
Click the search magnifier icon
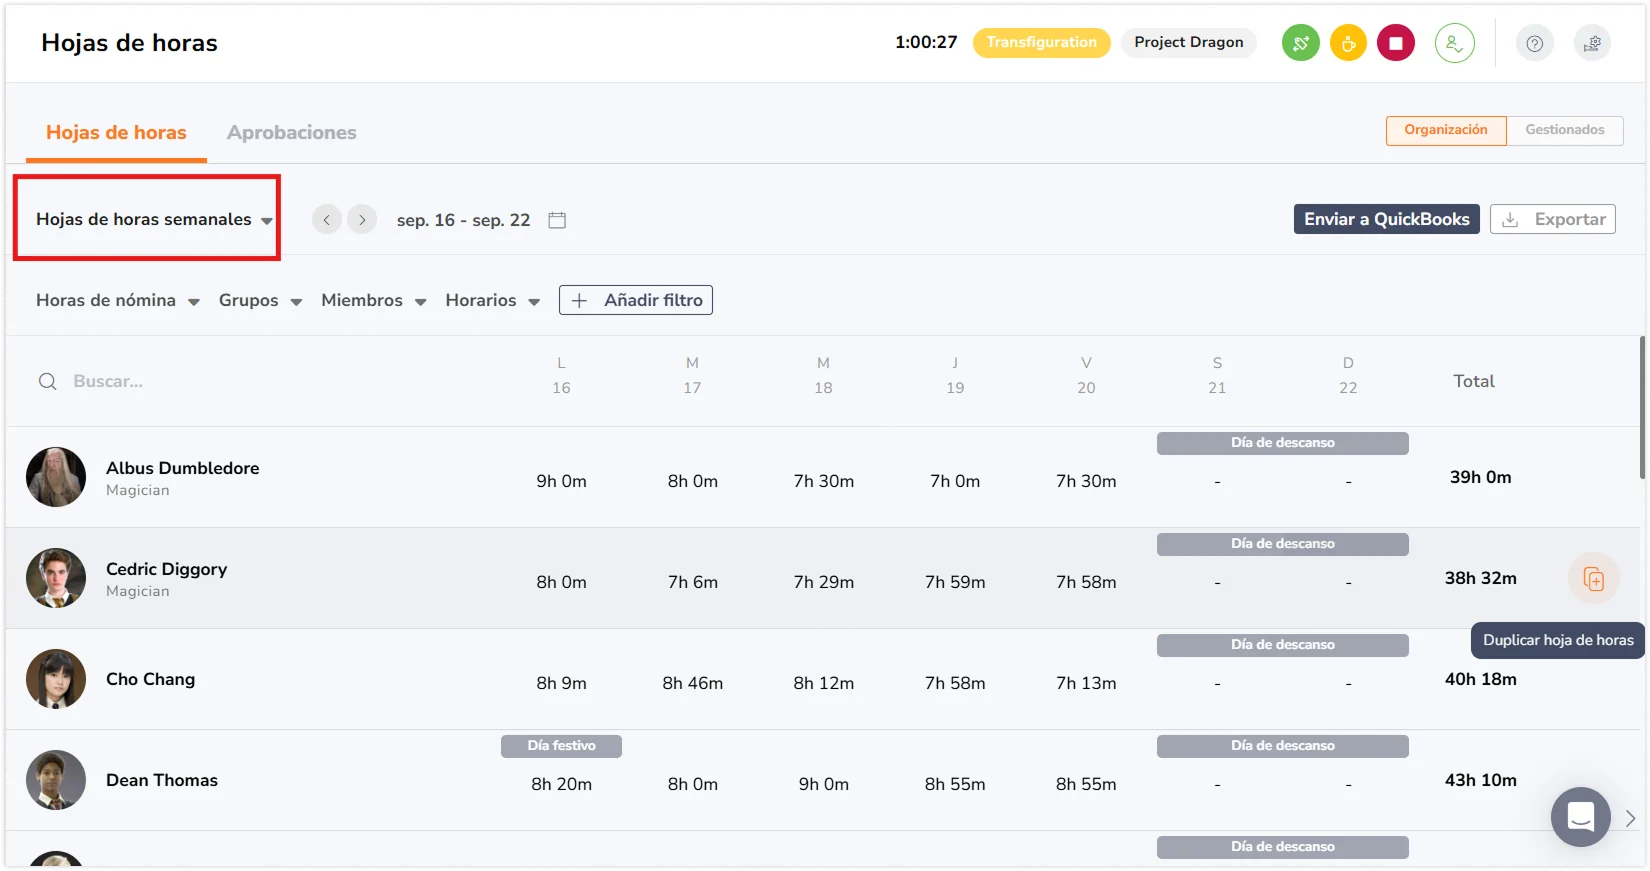(x=47, y=381)
